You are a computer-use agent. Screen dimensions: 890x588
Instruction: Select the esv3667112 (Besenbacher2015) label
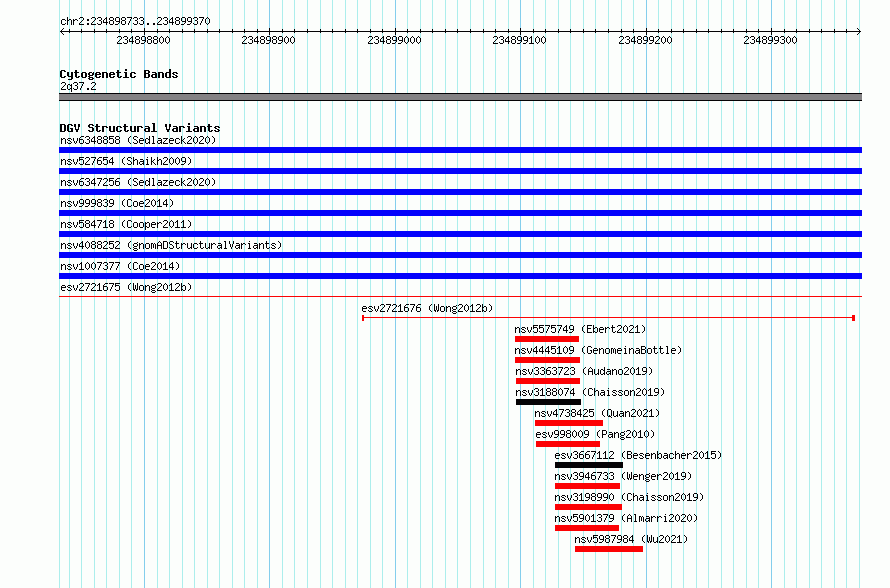(x=638, y=455)
